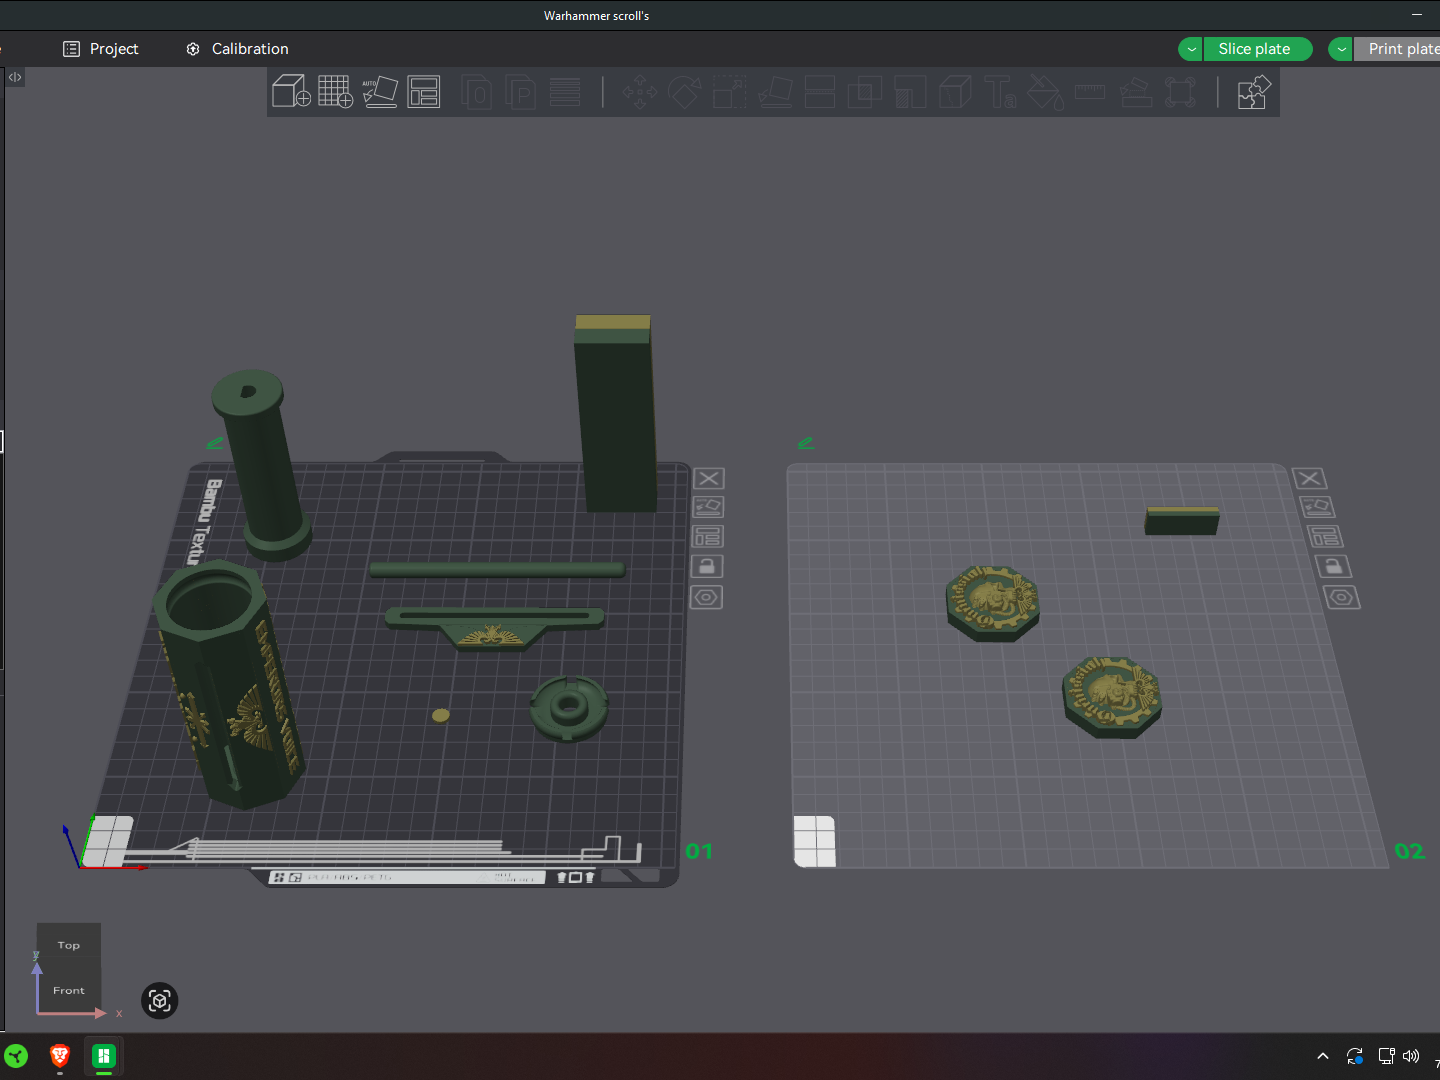The width and height of the screenshot is (1440, 1080).
Task: Toggle the lock on plate 02
Action: [x=1333, y=567]
